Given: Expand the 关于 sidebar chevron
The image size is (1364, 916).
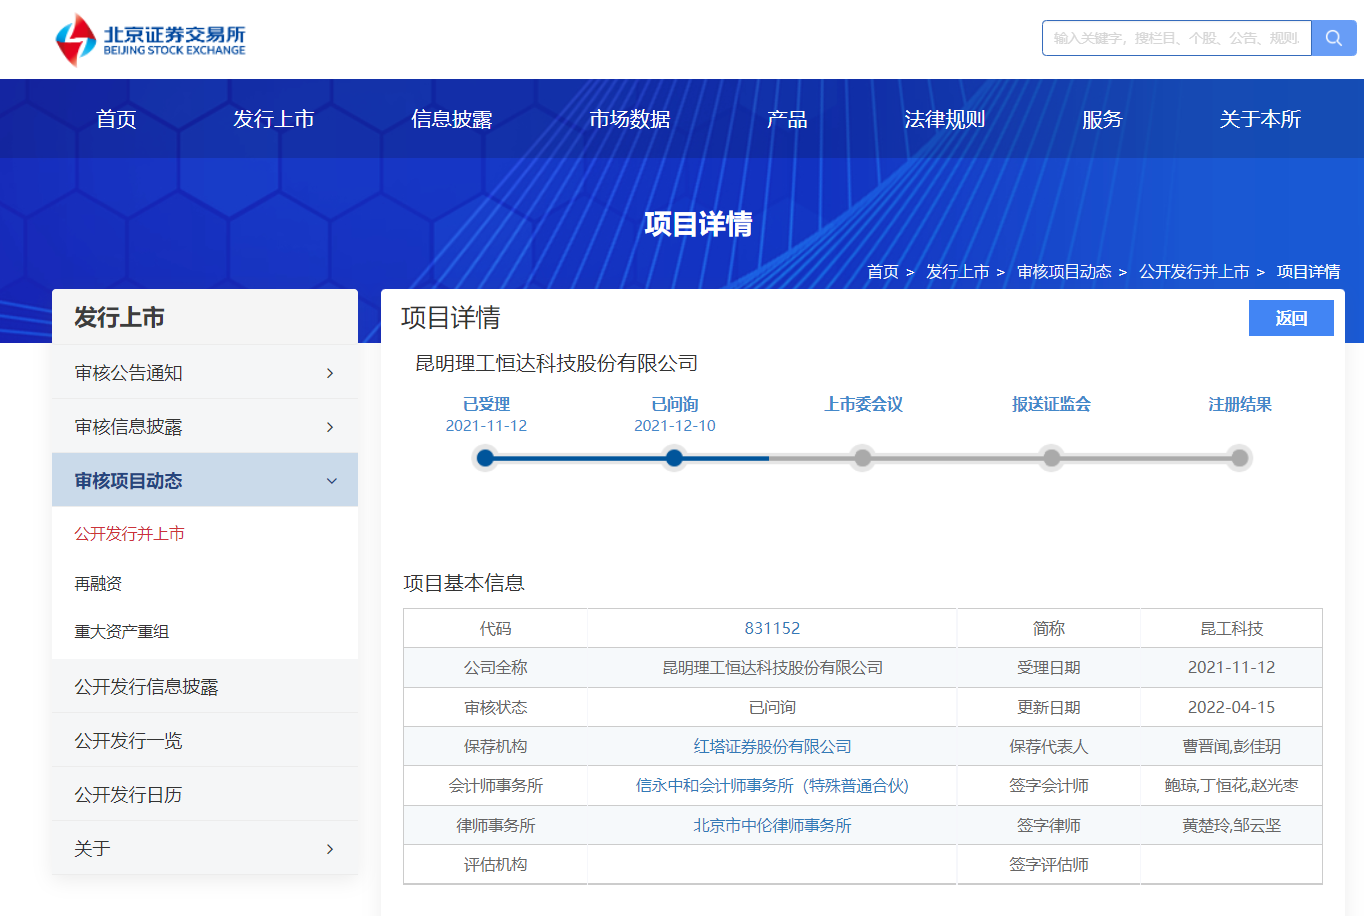Looking at the screenshot, I should [330, 849].
